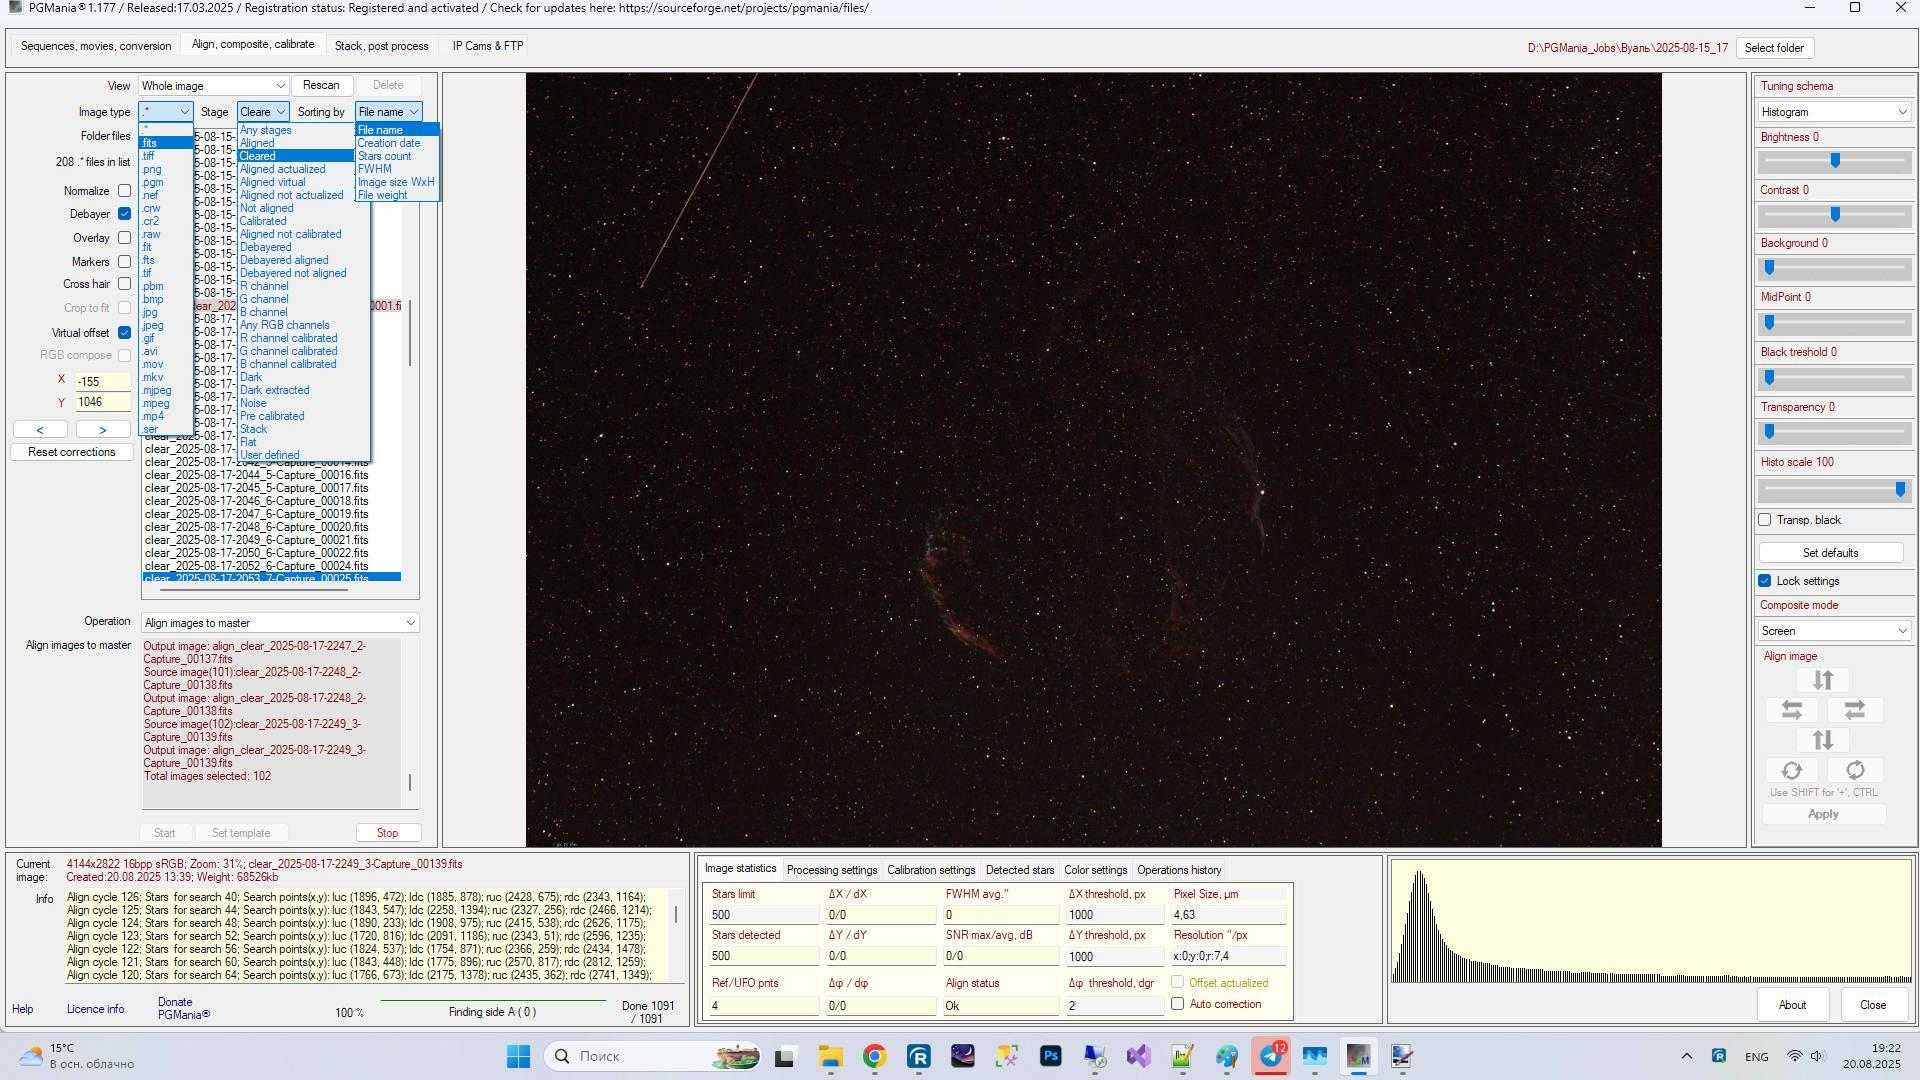1920x1080 pixels.
Task: Click the X offset field showing -155
Action: point(103,382)
